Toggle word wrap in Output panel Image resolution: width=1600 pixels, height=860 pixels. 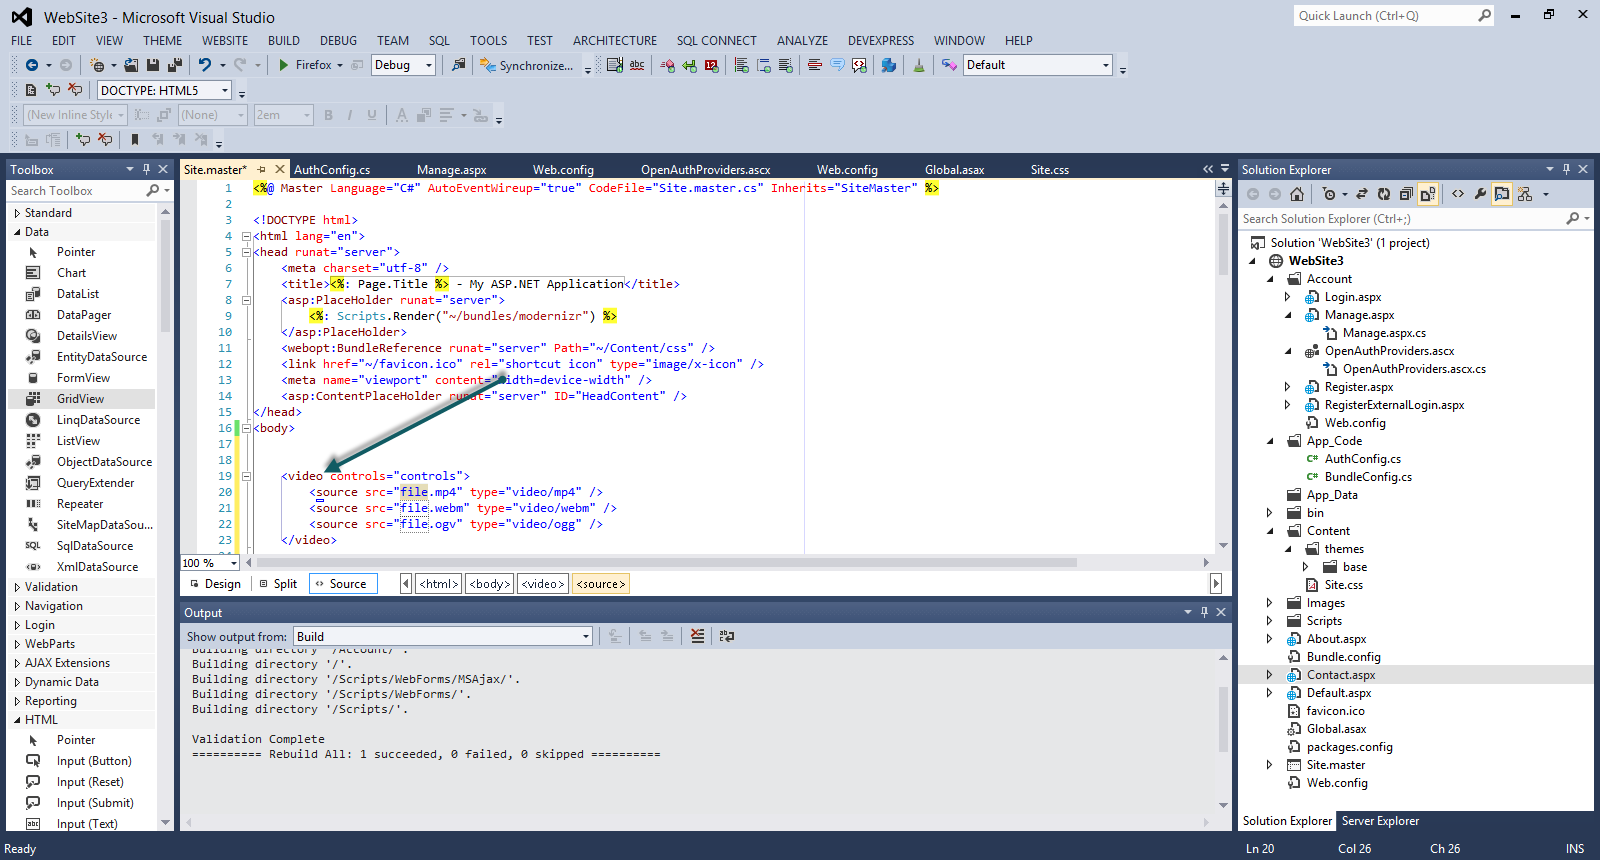pos(727,636)
